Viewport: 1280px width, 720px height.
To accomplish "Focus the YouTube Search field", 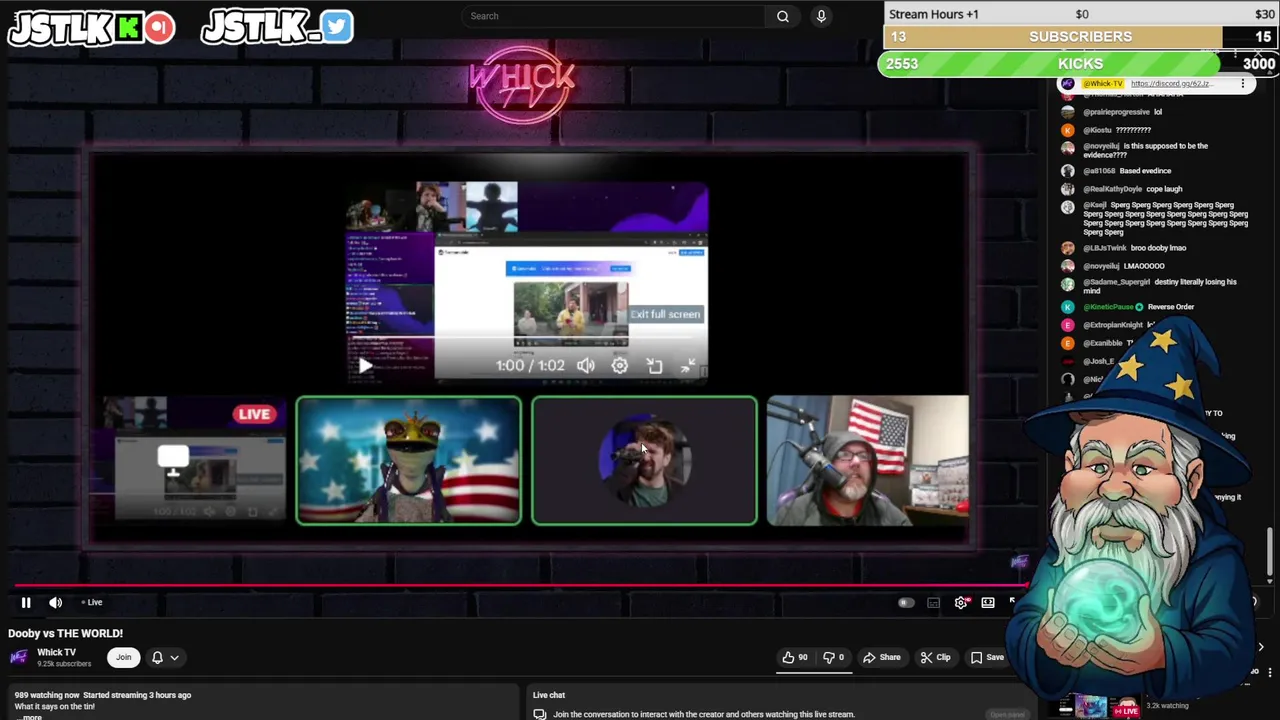I will 615,16.
